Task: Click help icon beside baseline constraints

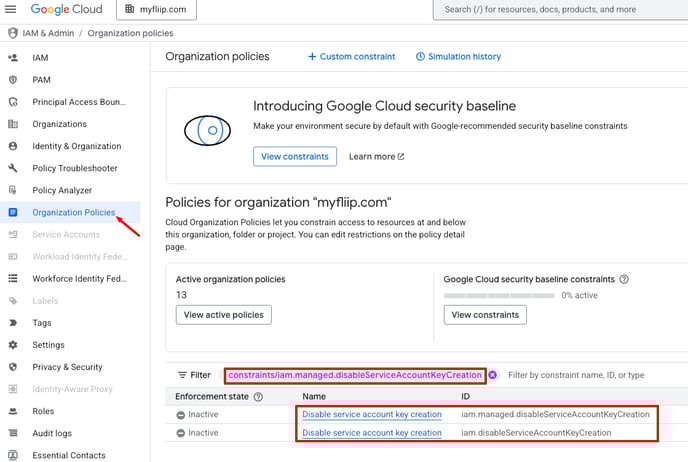Action: pos(624,279)
